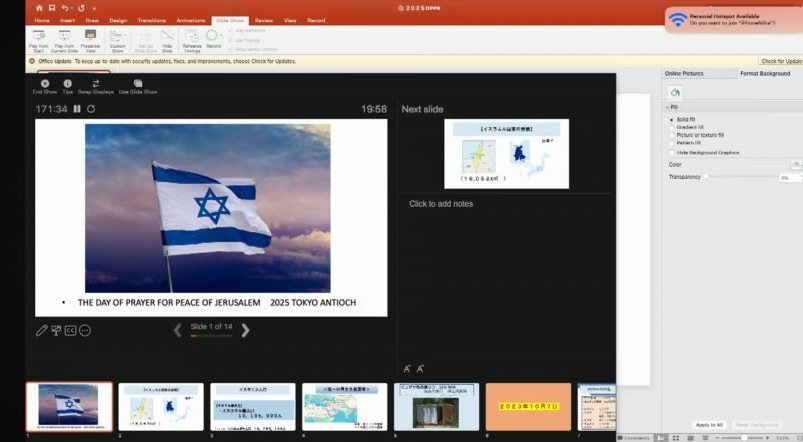Select the pen annotation tool
Screen dimensions: 803x442
[41, 330]
